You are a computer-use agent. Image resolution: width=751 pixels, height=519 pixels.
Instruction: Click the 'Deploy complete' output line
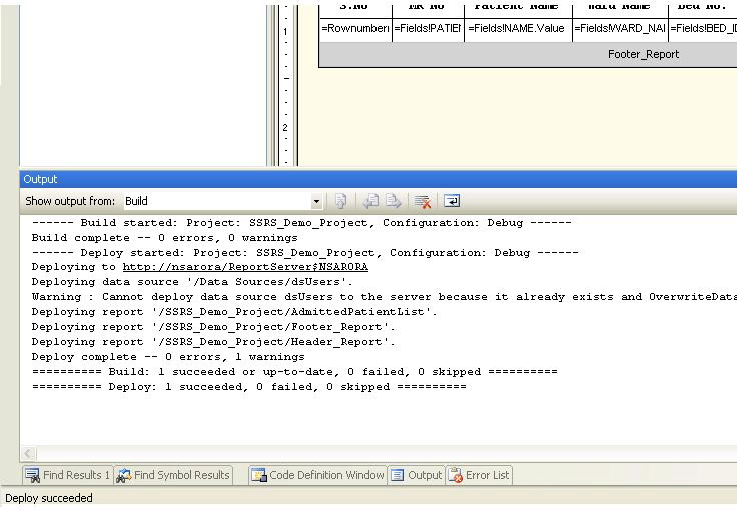(x=168, y=357)
